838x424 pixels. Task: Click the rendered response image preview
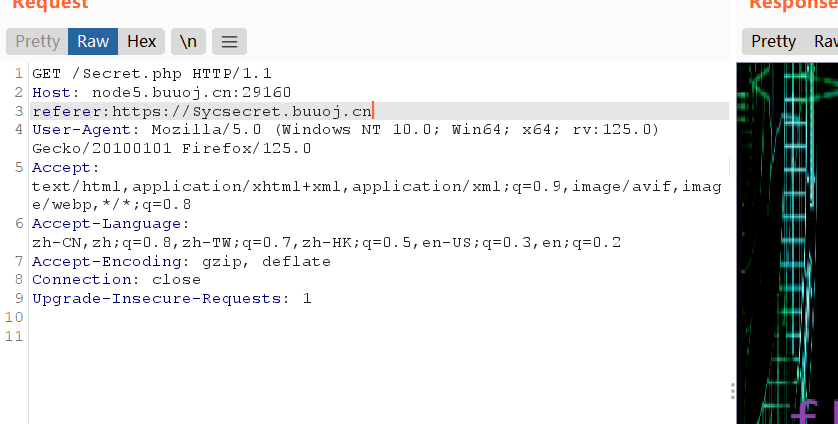click(787, 243)
